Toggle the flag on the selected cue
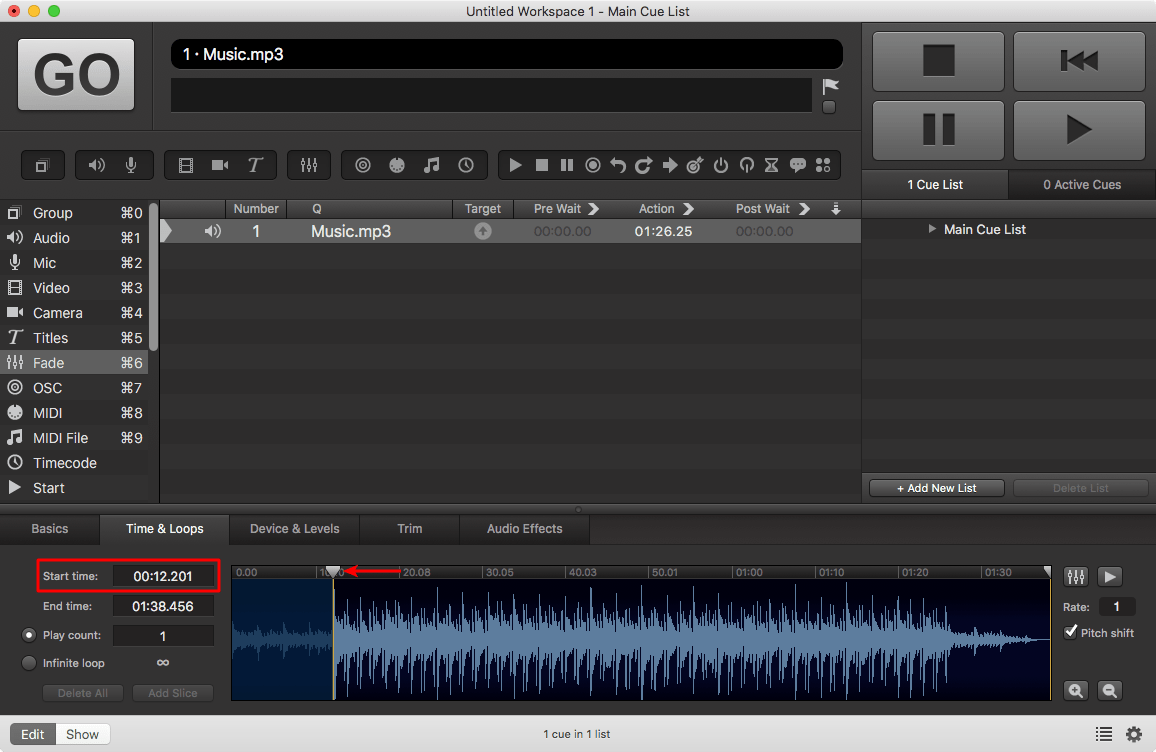Viewport: 1156px width, 752px height. [x=830, y=86]
